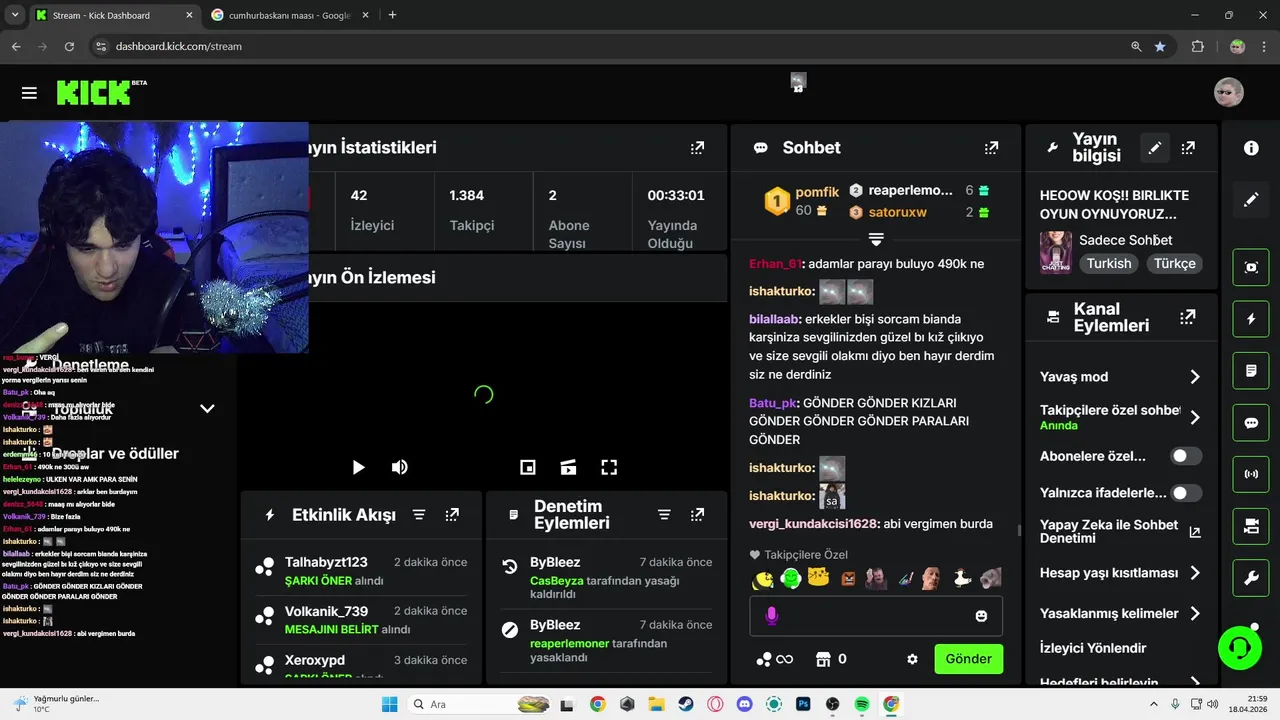
Task: Toggle theater mode on stream preview
Action: (x=568, y=467)
